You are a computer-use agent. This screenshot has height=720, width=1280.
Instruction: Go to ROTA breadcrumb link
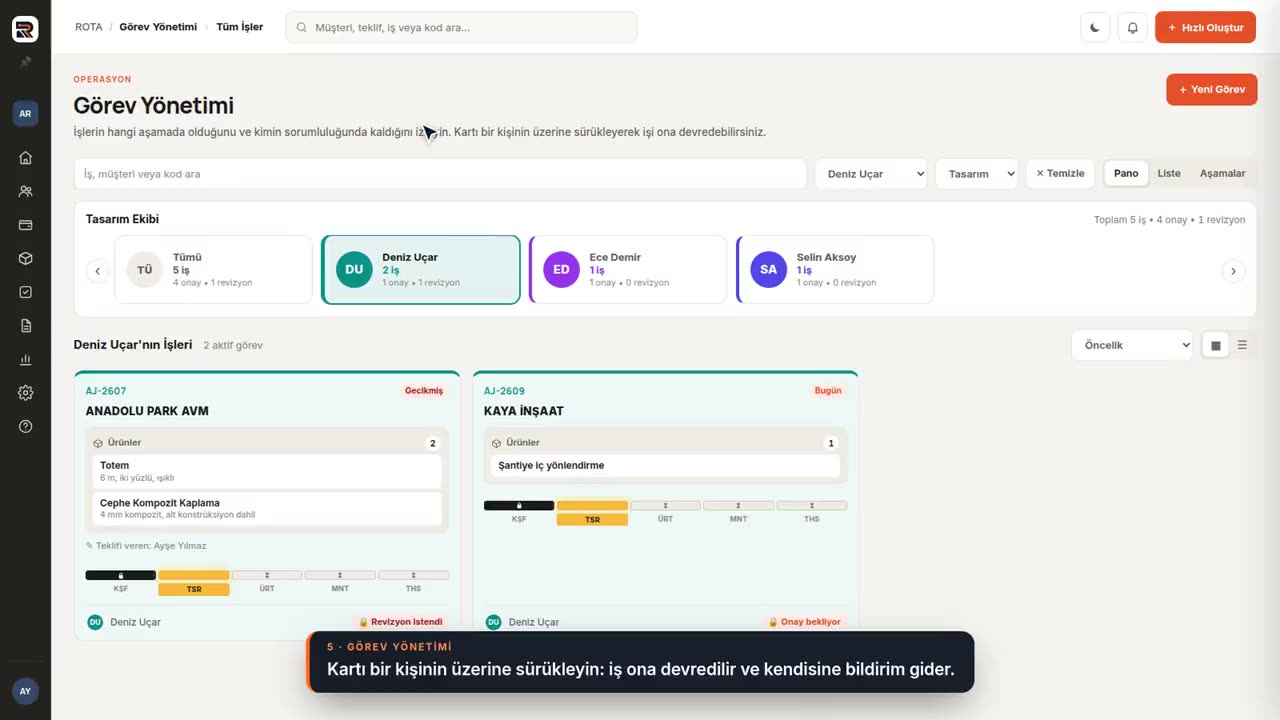point(89,27)
